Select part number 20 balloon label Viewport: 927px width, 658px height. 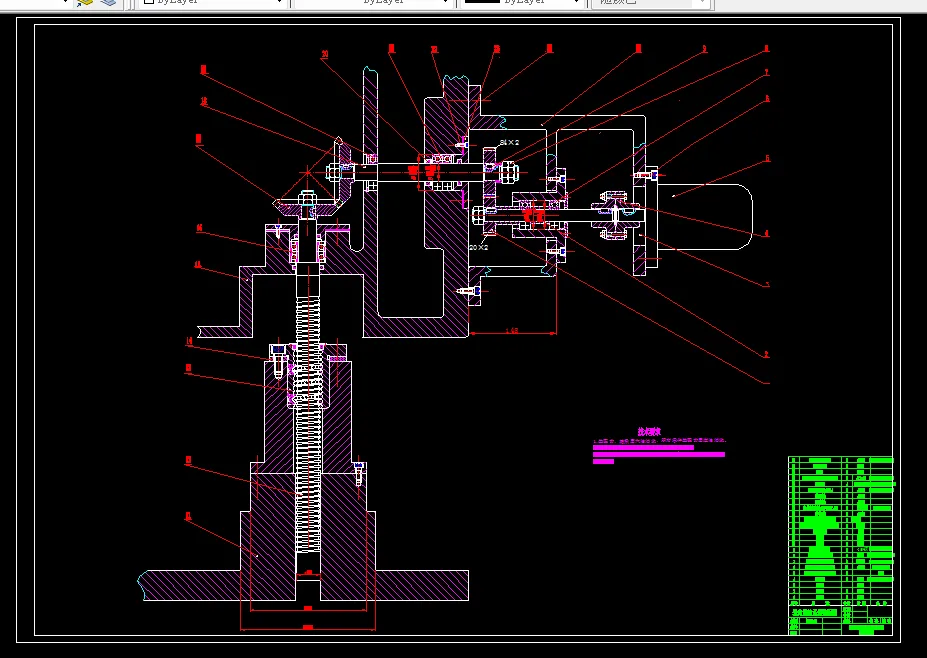[x=325, y=54]
